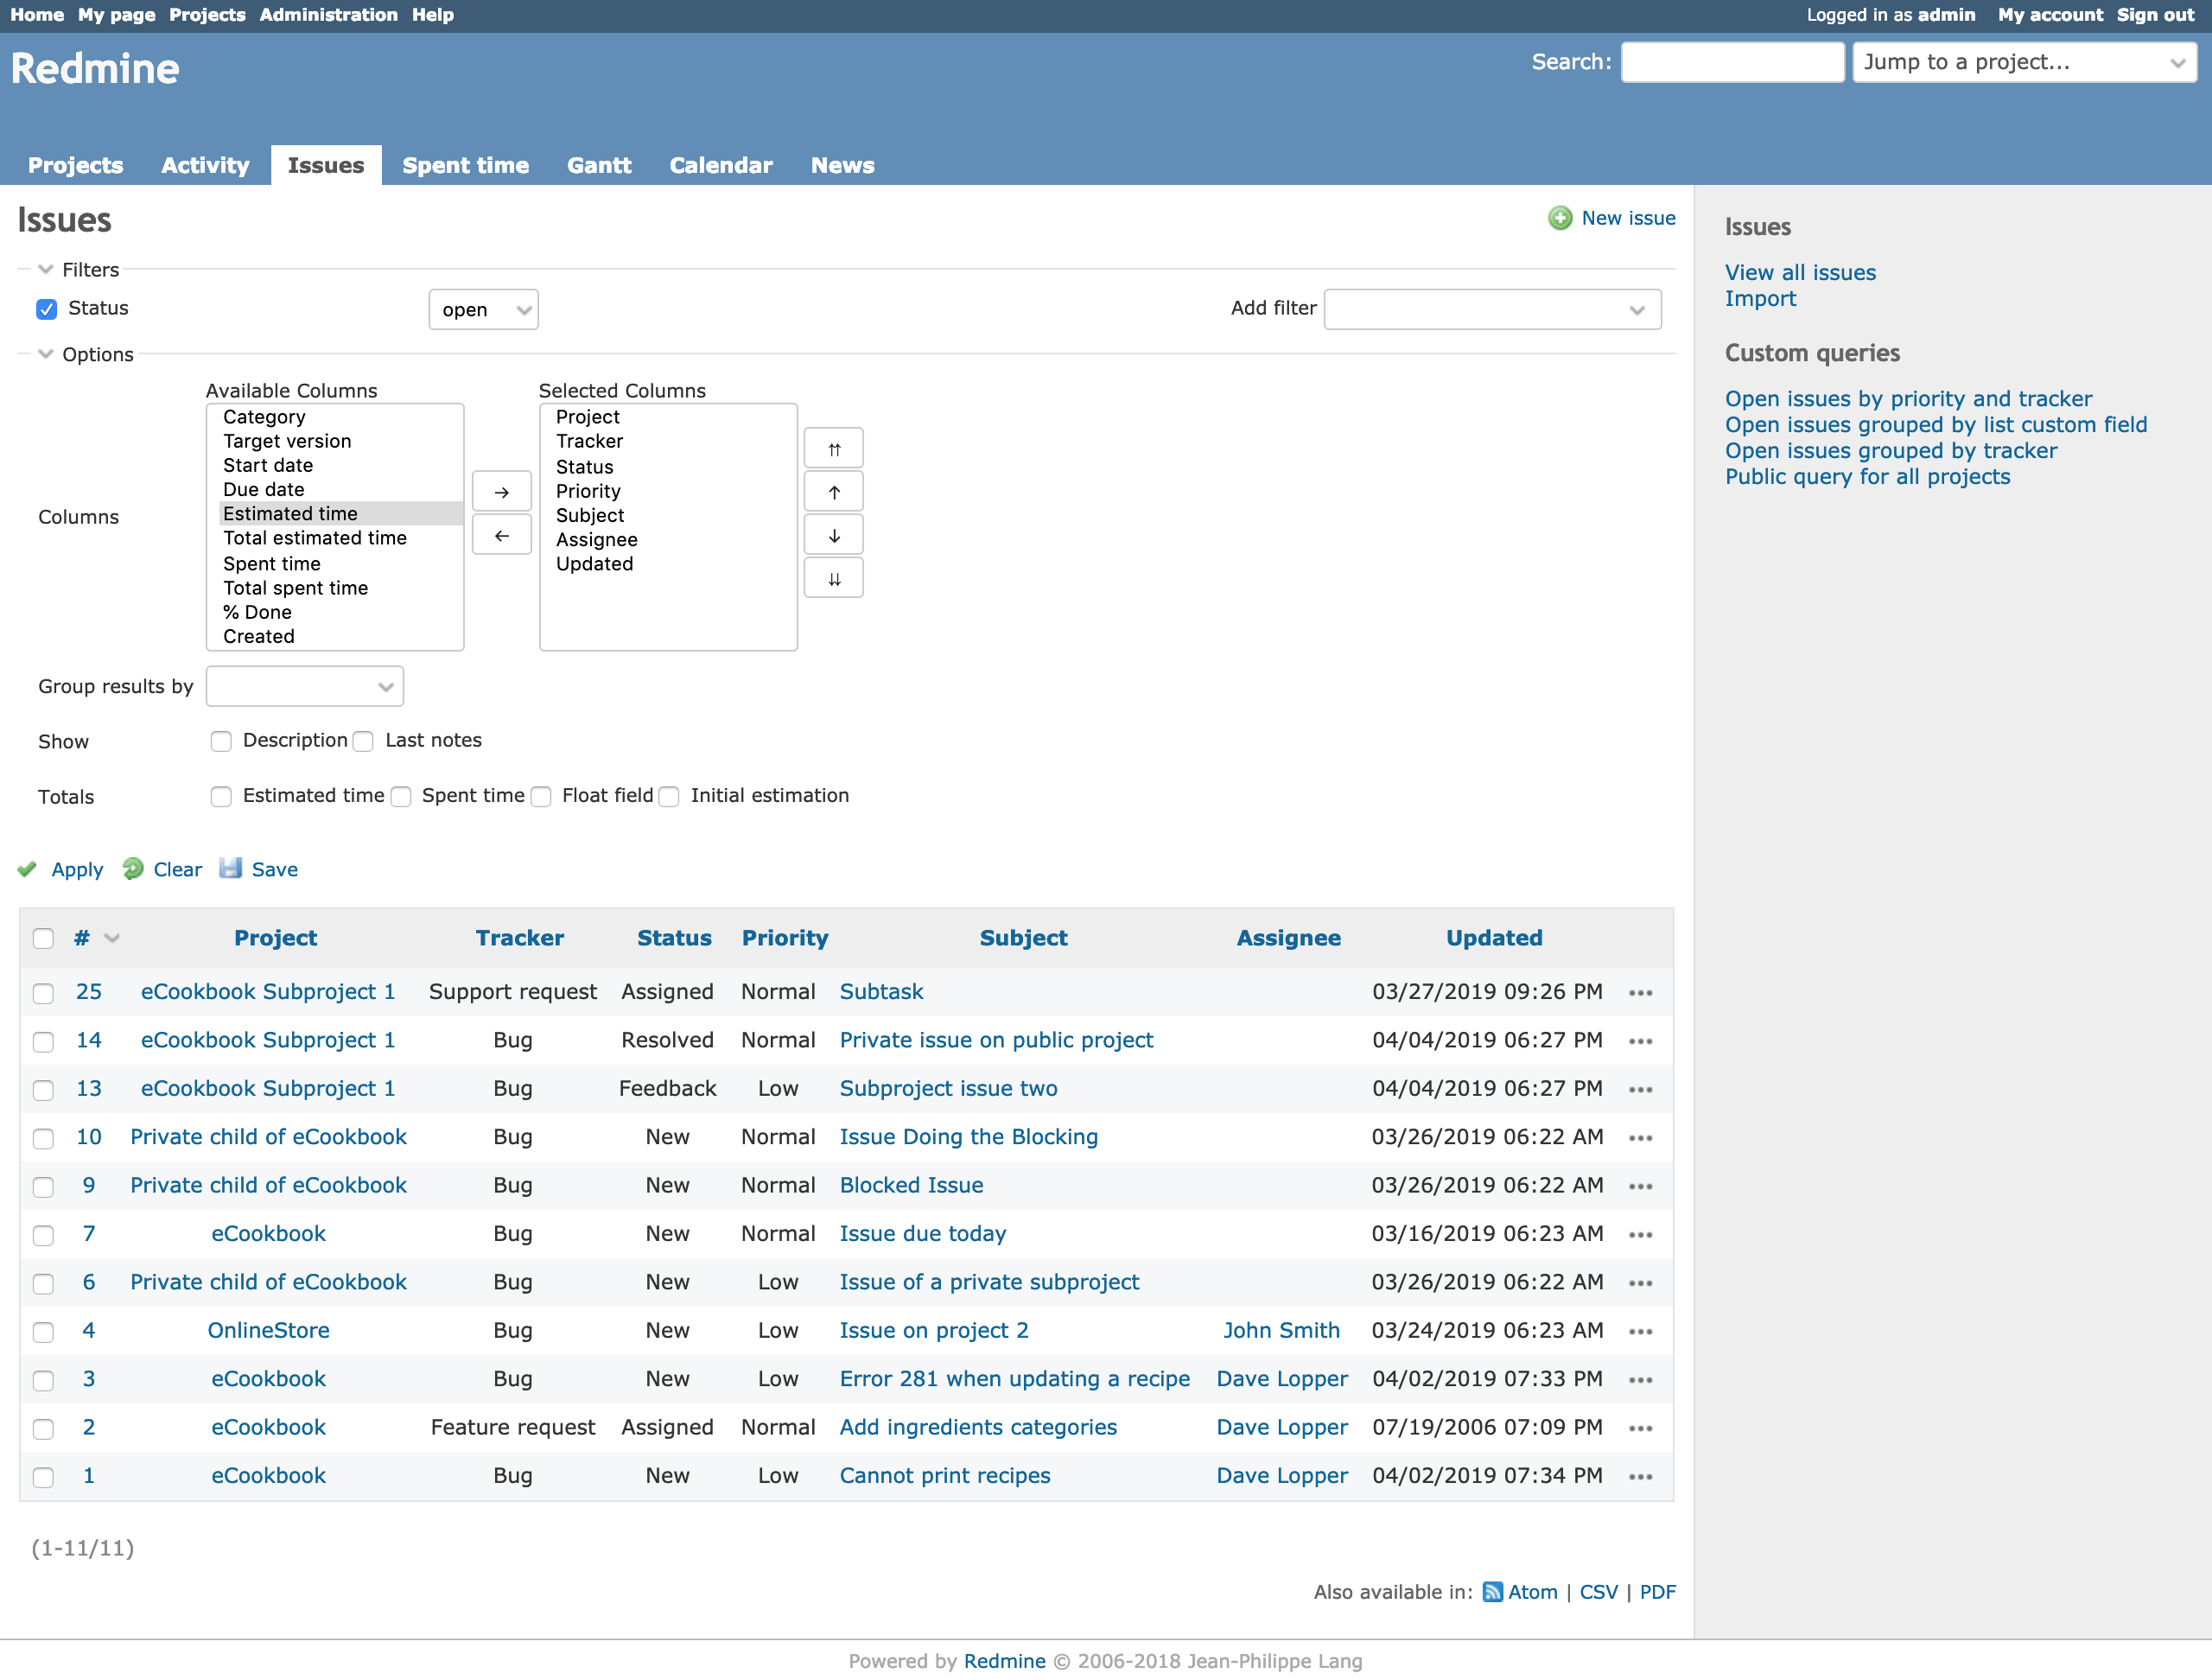Select Subject in Selected Columns list
2212x1680 pixels.
point(590,515)
